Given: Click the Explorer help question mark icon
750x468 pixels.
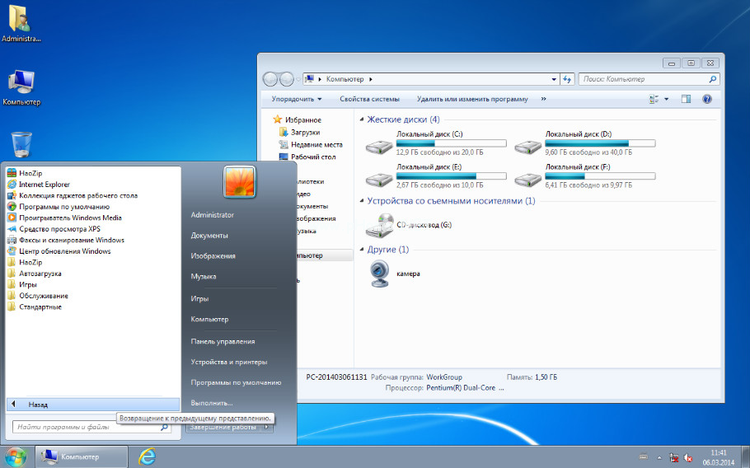Looking at the screenshot, I should point(707,99).
